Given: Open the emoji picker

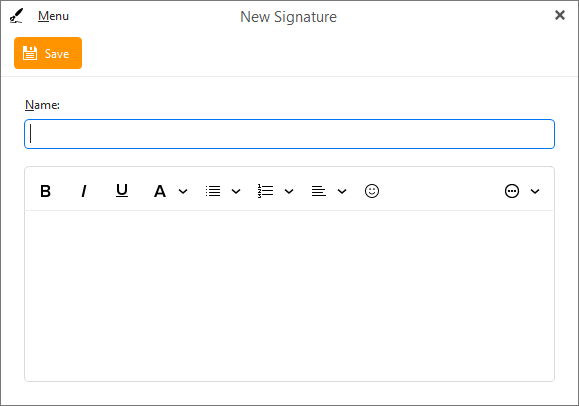Looking at the screenshot, I should point(372,191).
